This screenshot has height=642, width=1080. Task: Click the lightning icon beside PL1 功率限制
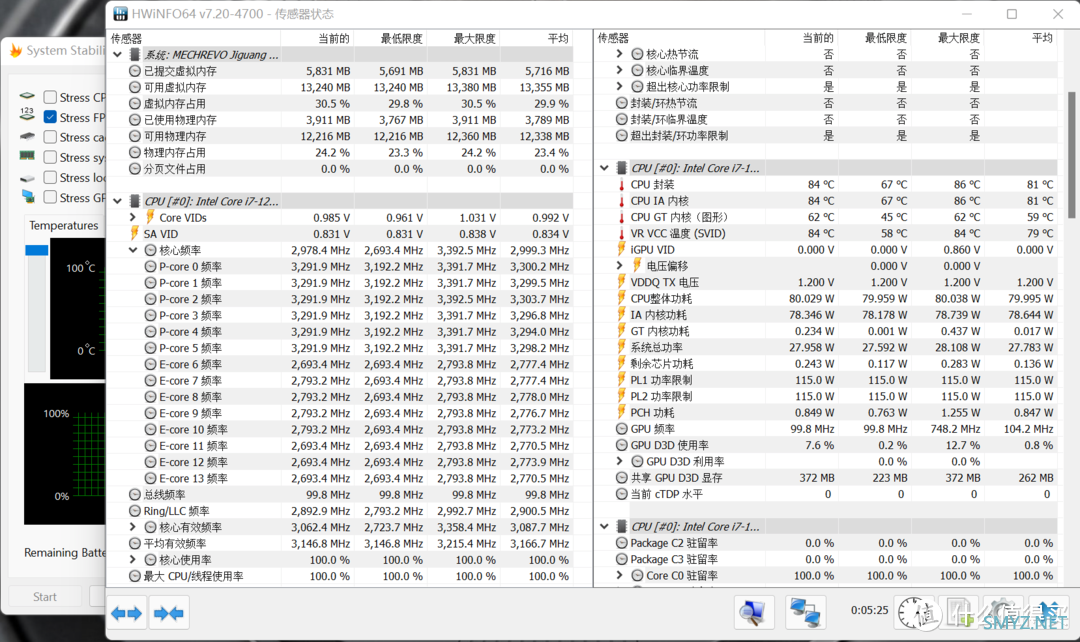621,380
